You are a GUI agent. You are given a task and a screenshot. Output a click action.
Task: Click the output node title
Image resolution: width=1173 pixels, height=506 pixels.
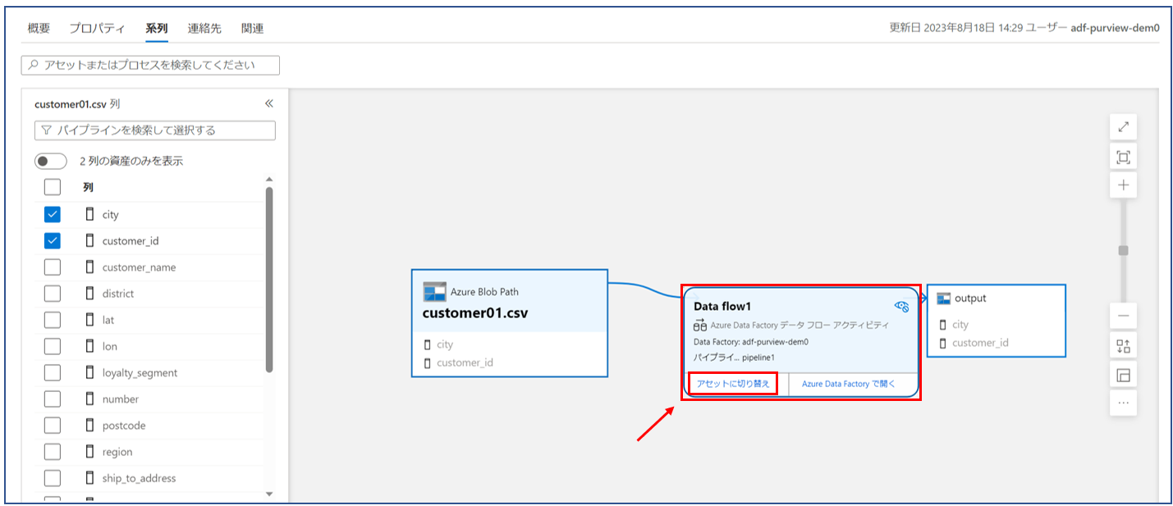click(971, 298)
